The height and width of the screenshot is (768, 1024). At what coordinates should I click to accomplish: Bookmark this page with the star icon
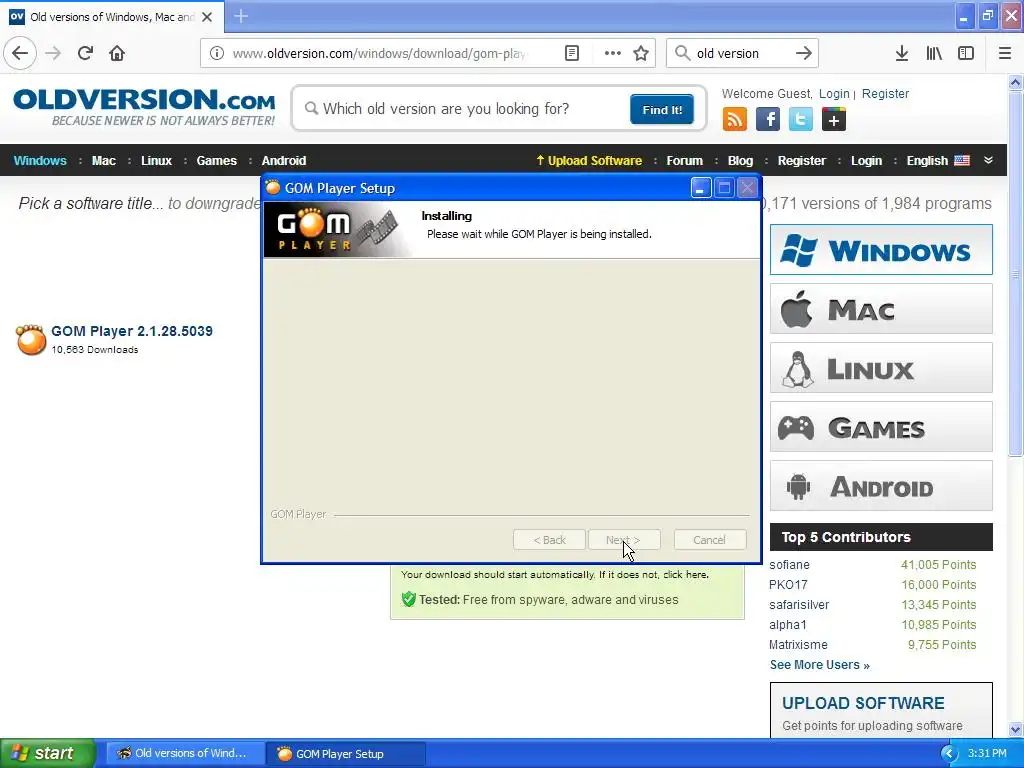pos(641,54)
